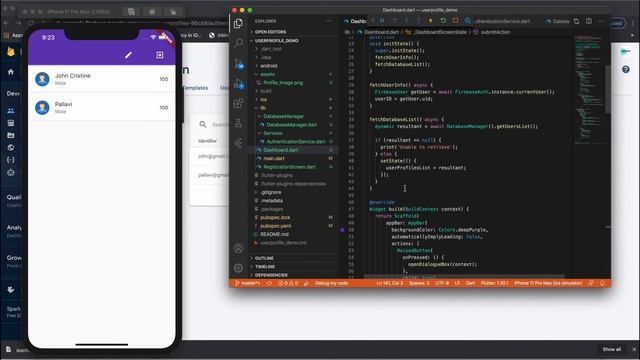Click the search icon in Firebase users table
640x360 pixels.
point(203,124)
